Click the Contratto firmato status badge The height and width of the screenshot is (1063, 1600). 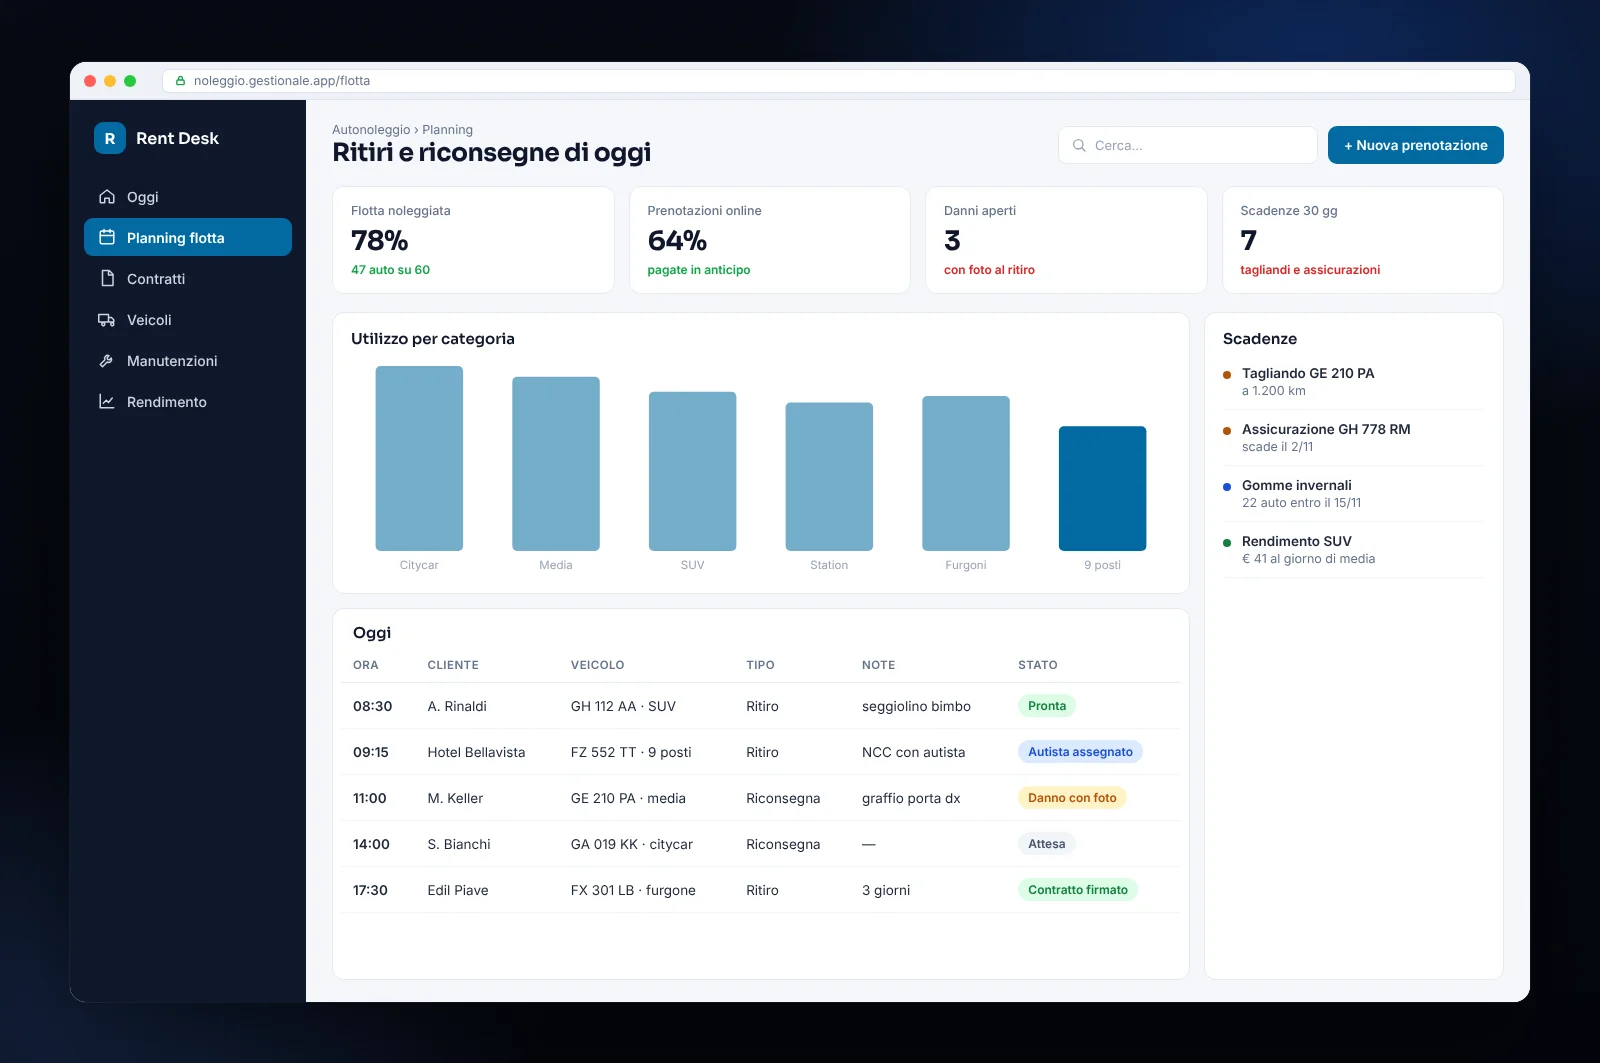click(1078, 890)
